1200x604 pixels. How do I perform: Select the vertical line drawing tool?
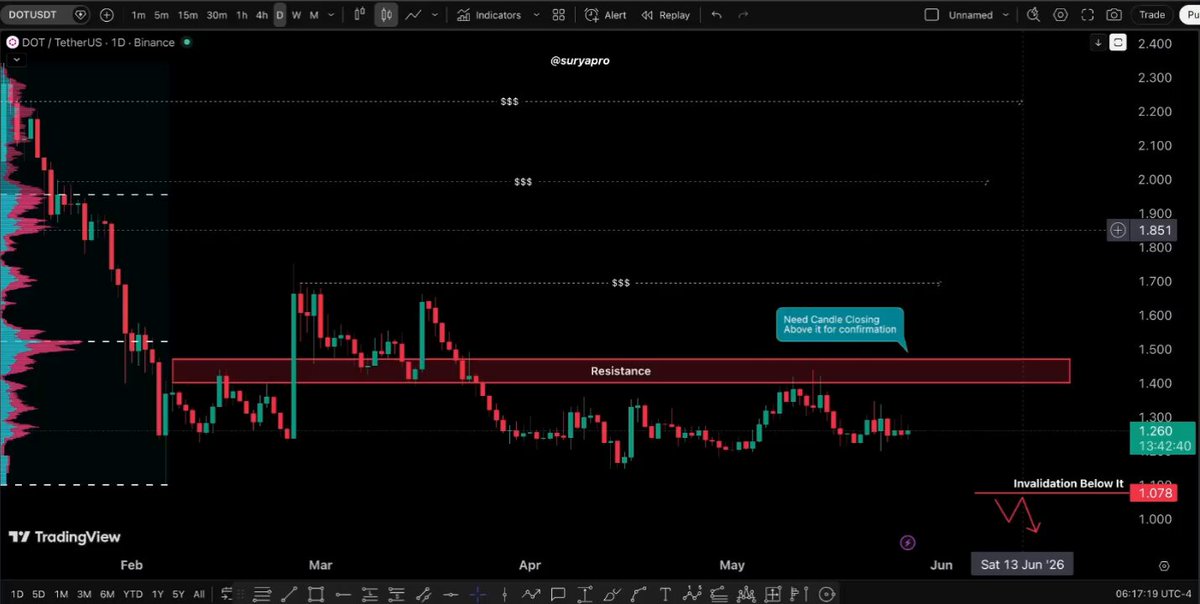tap(504, 593)
